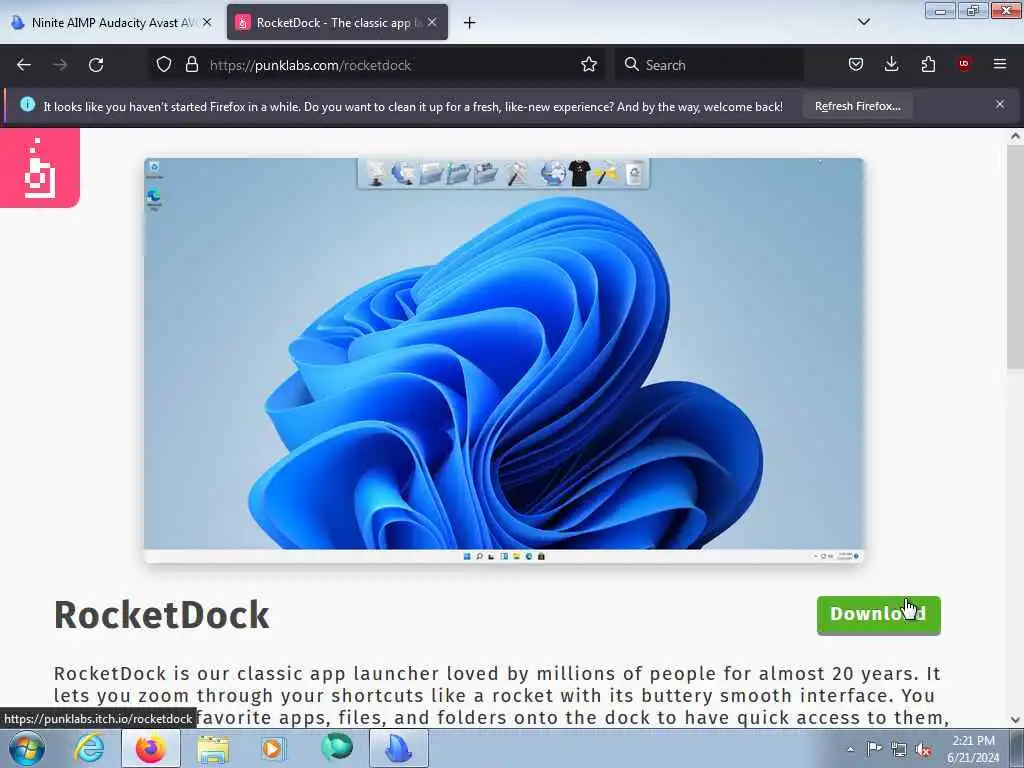
Task: Click the green round taskbar app icon
Action: tap(337, 748)
